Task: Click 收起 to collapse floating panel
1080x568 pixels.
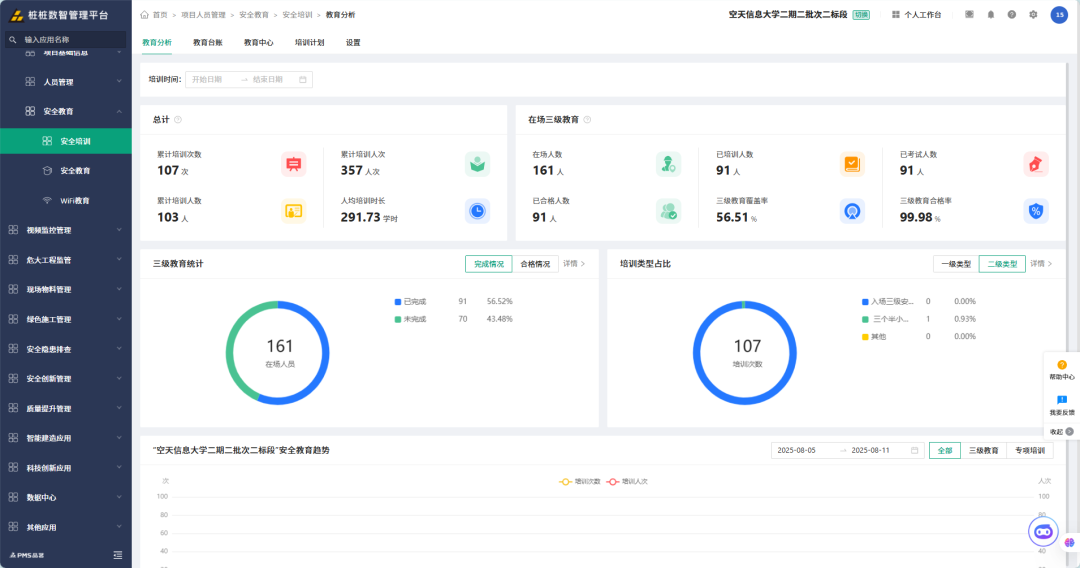Action: tap(1061, 432)
